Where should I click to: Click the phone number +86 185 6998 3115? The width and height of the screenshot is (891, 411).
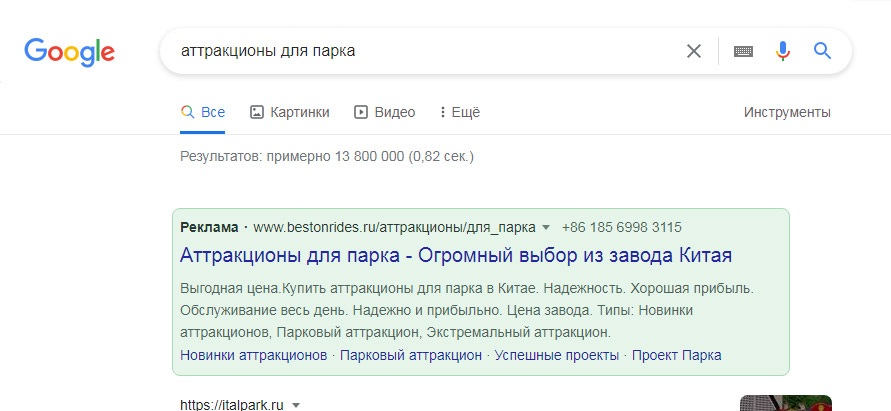tap(622, 228)
